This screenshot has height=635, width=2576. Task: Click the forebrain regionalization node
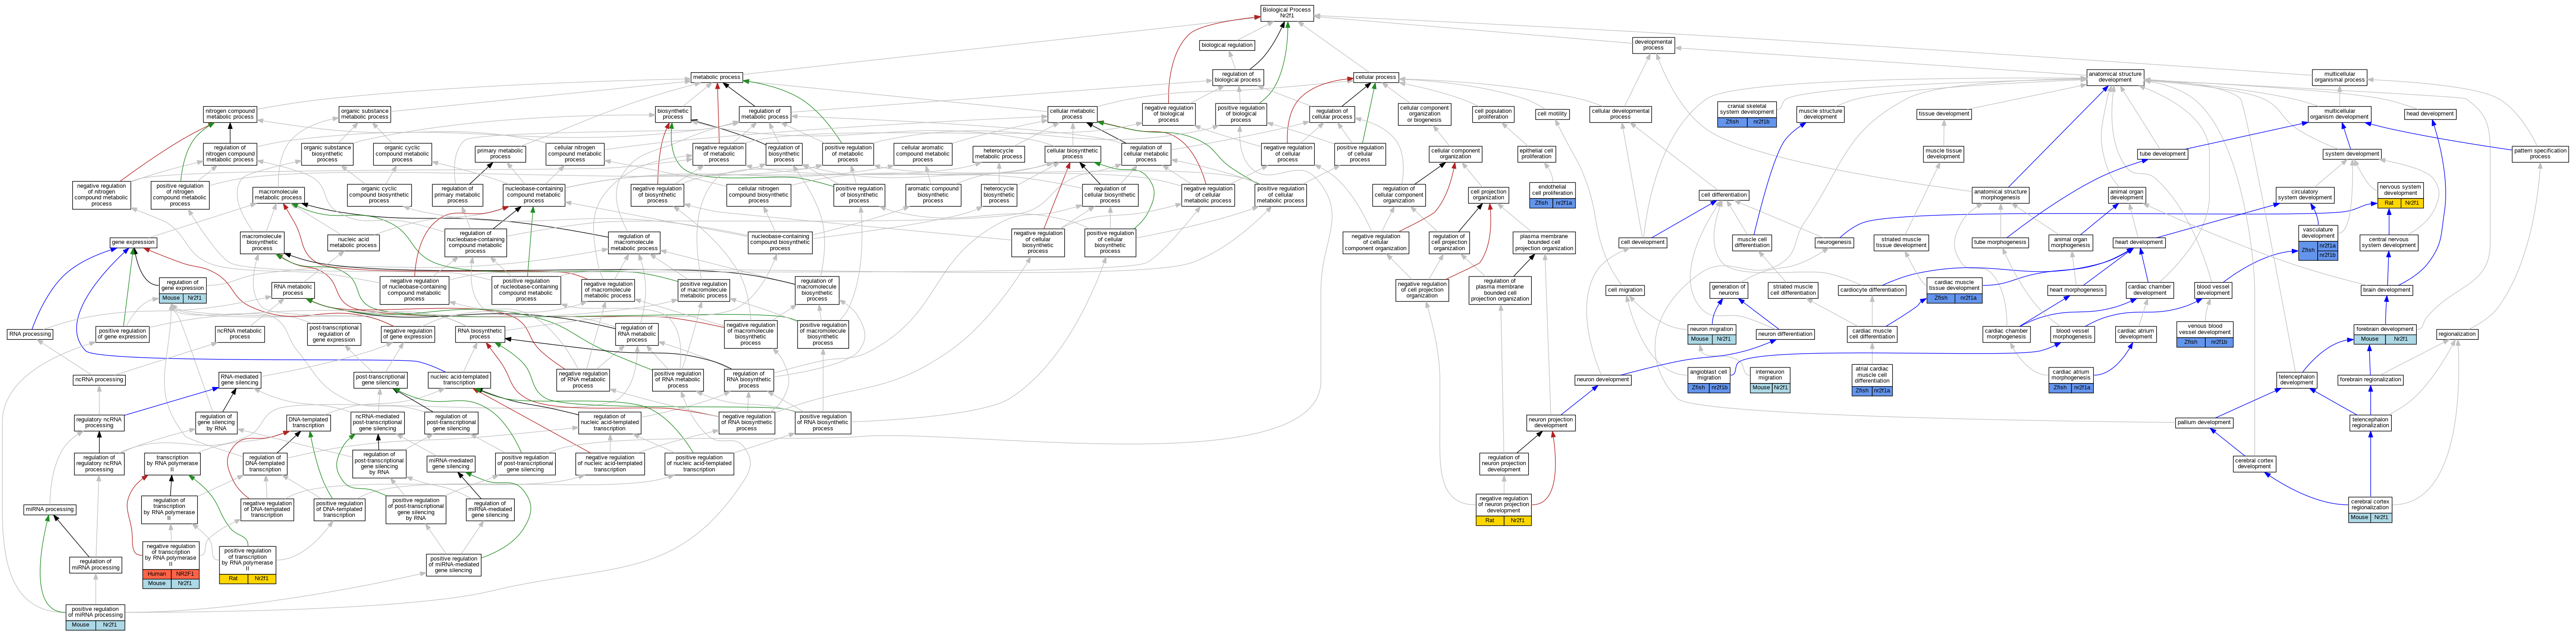click(2370, 380)
